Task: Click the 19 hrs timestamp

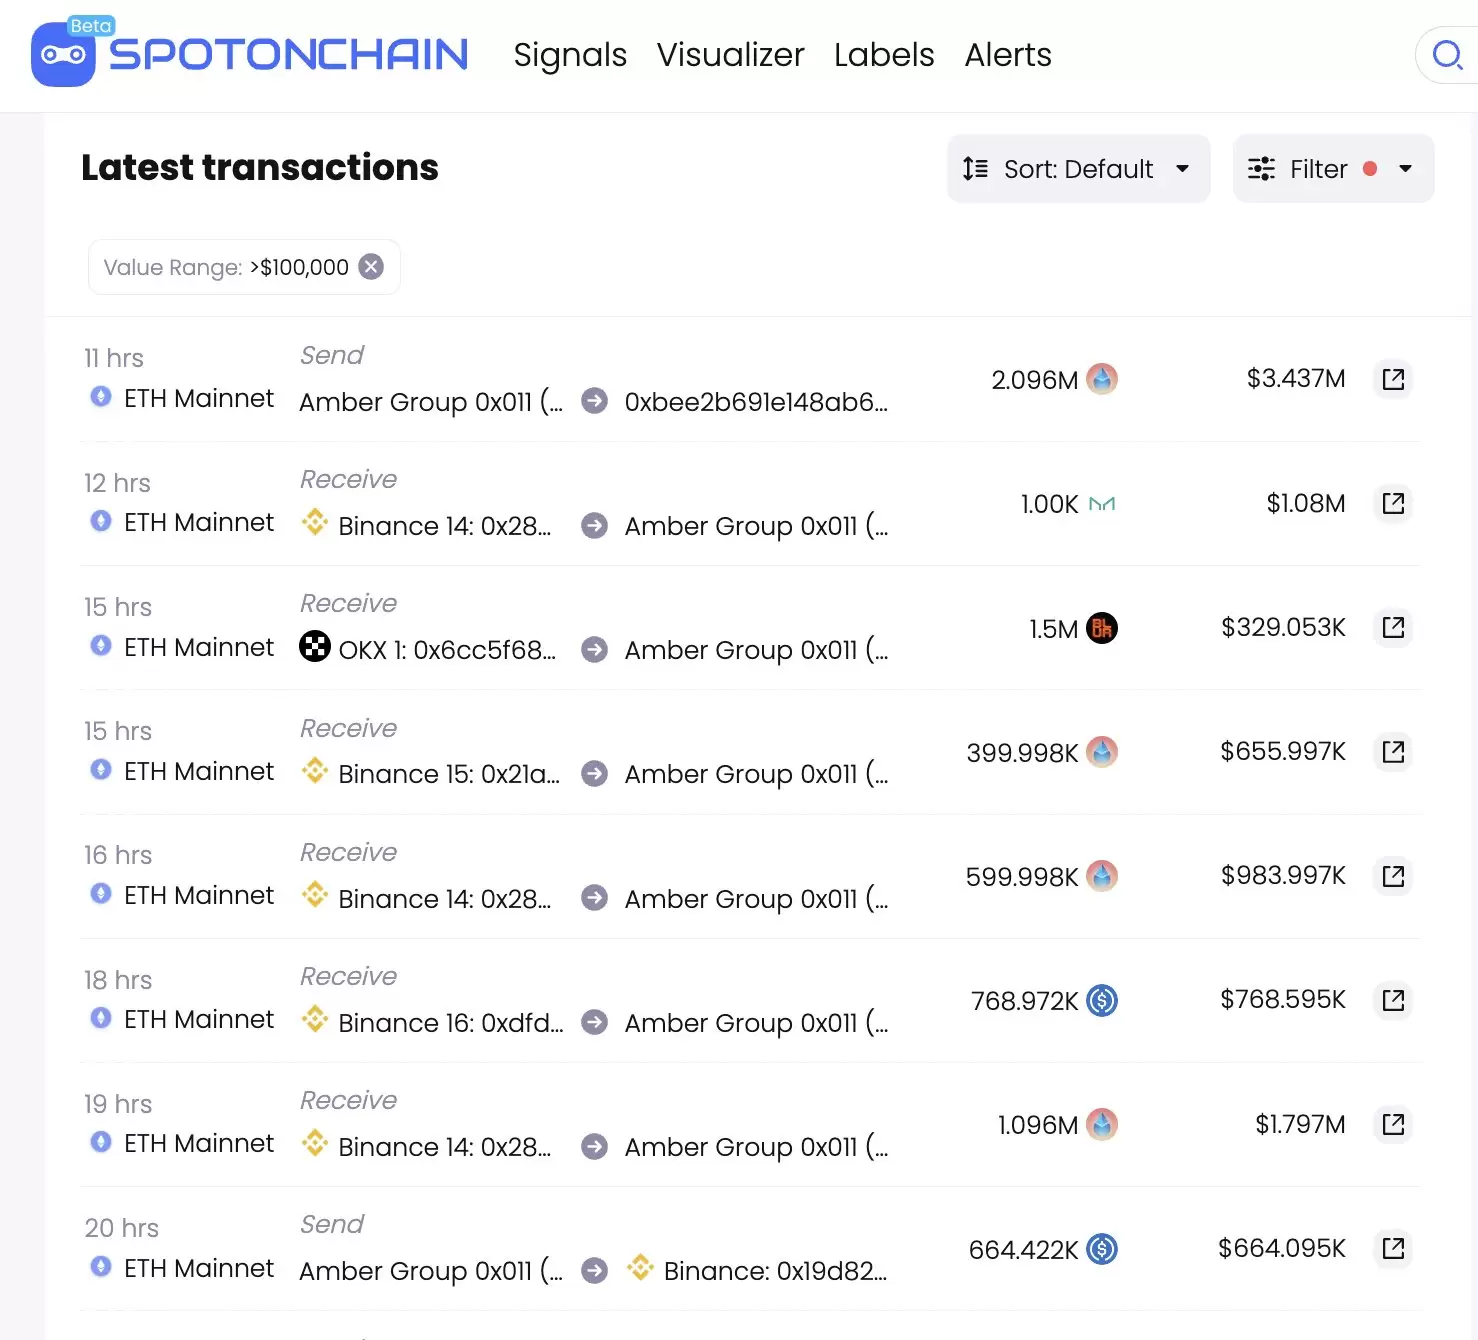Action: coord(118,1104)
